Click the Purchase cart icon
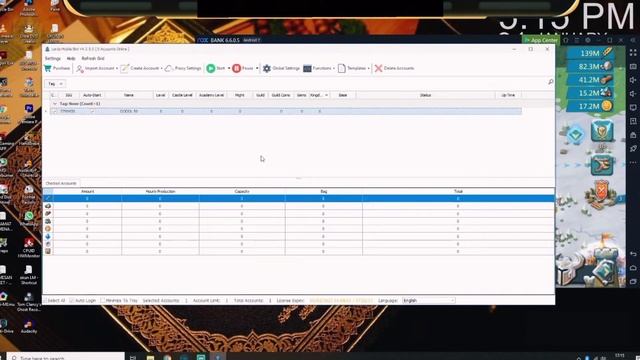Viewport: 640px width, 360px height. (x=48, y=69)
